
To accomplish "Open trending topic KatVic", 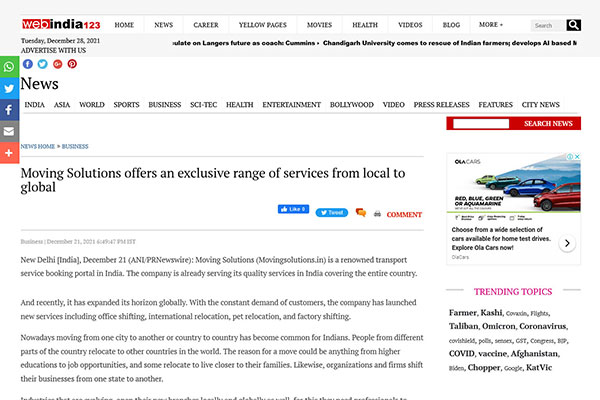I will (x=539, y=367).
